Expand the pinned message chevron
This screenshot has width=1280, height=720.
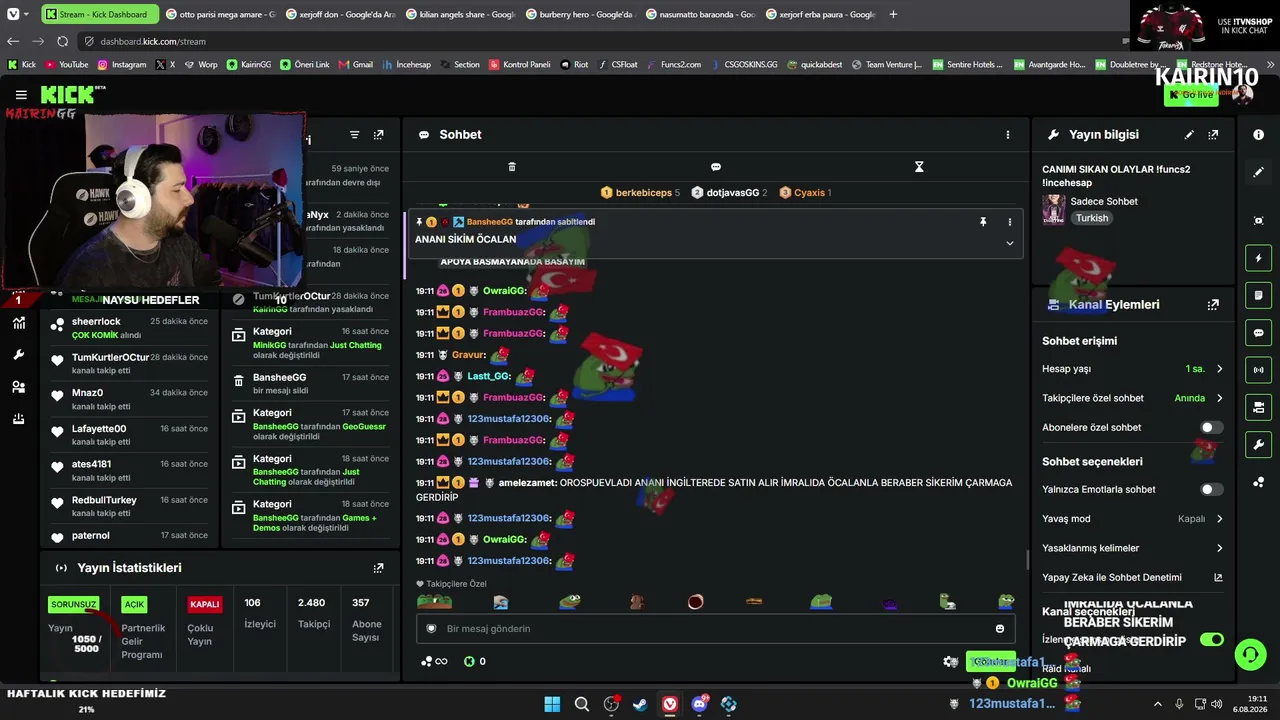(1009, 243)
